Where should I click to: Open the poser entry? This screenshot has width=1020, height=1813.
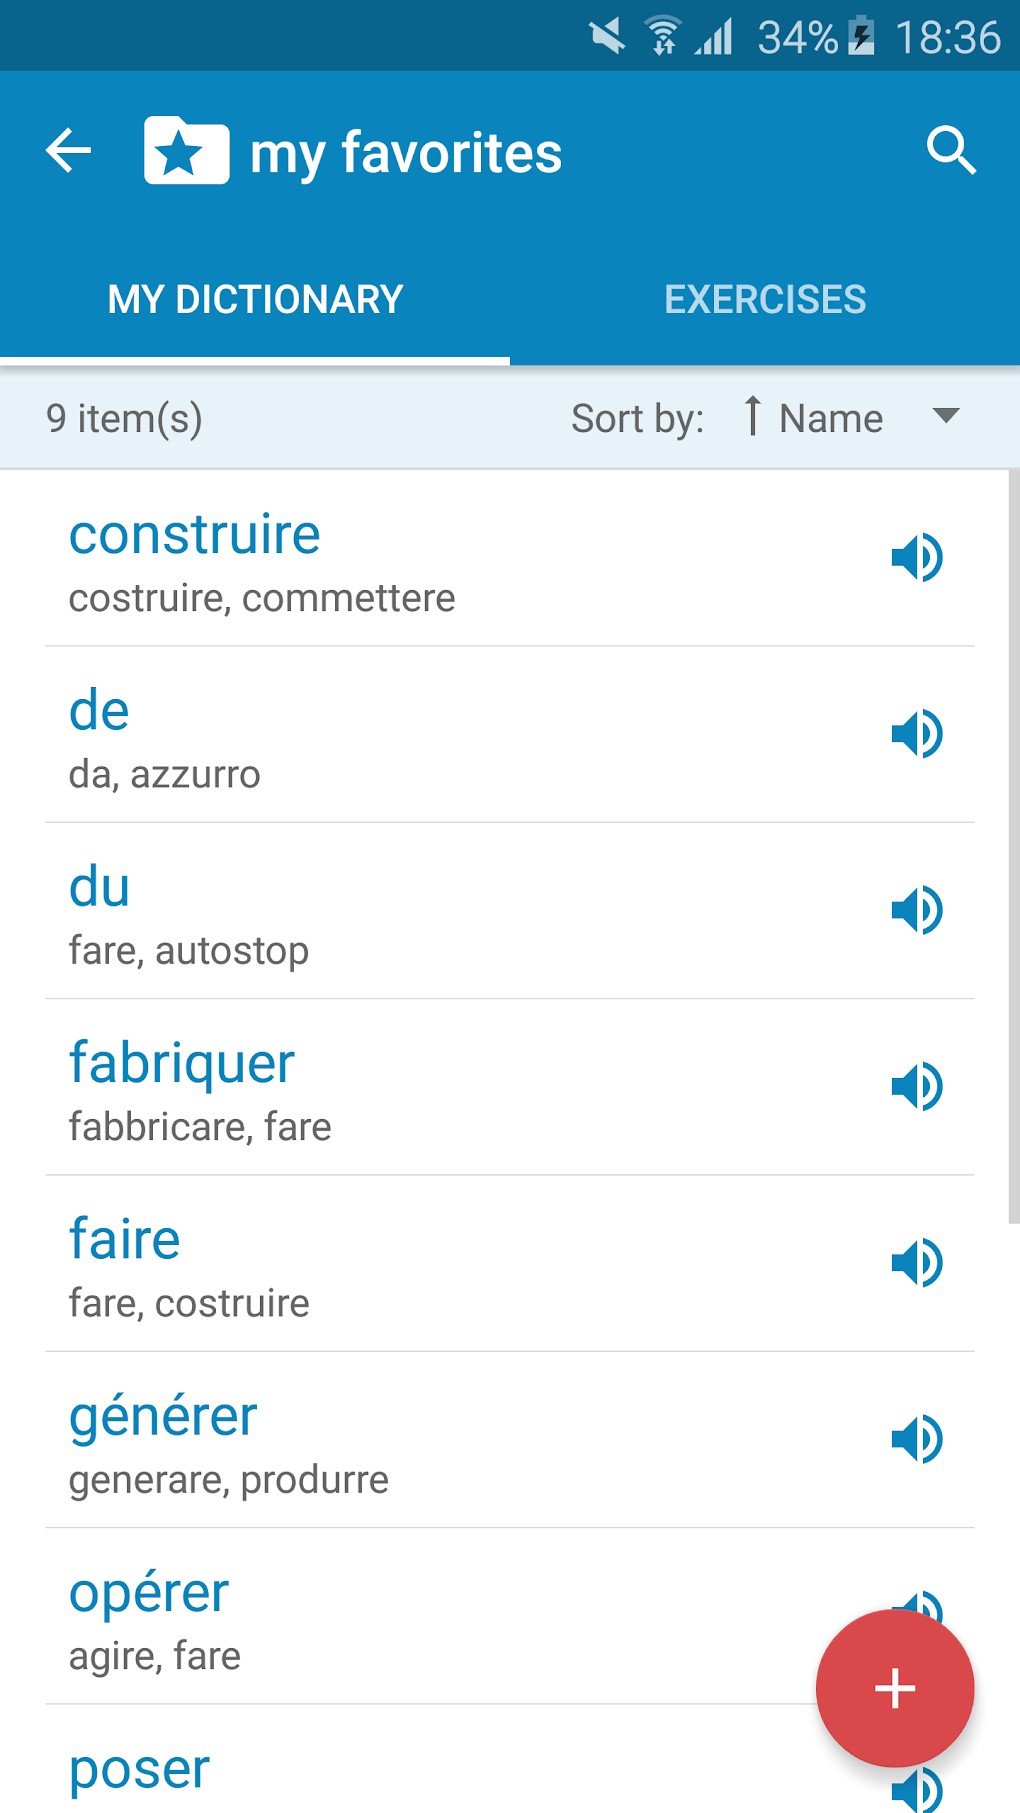point(139,1769)
